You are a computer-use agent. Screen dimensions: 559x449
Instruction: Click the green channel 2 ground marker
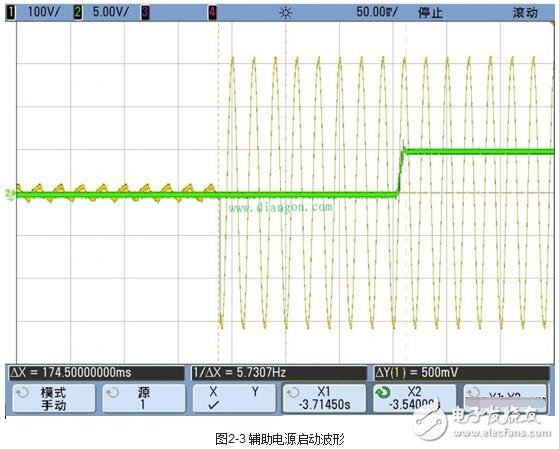click(x=10, y=194)
